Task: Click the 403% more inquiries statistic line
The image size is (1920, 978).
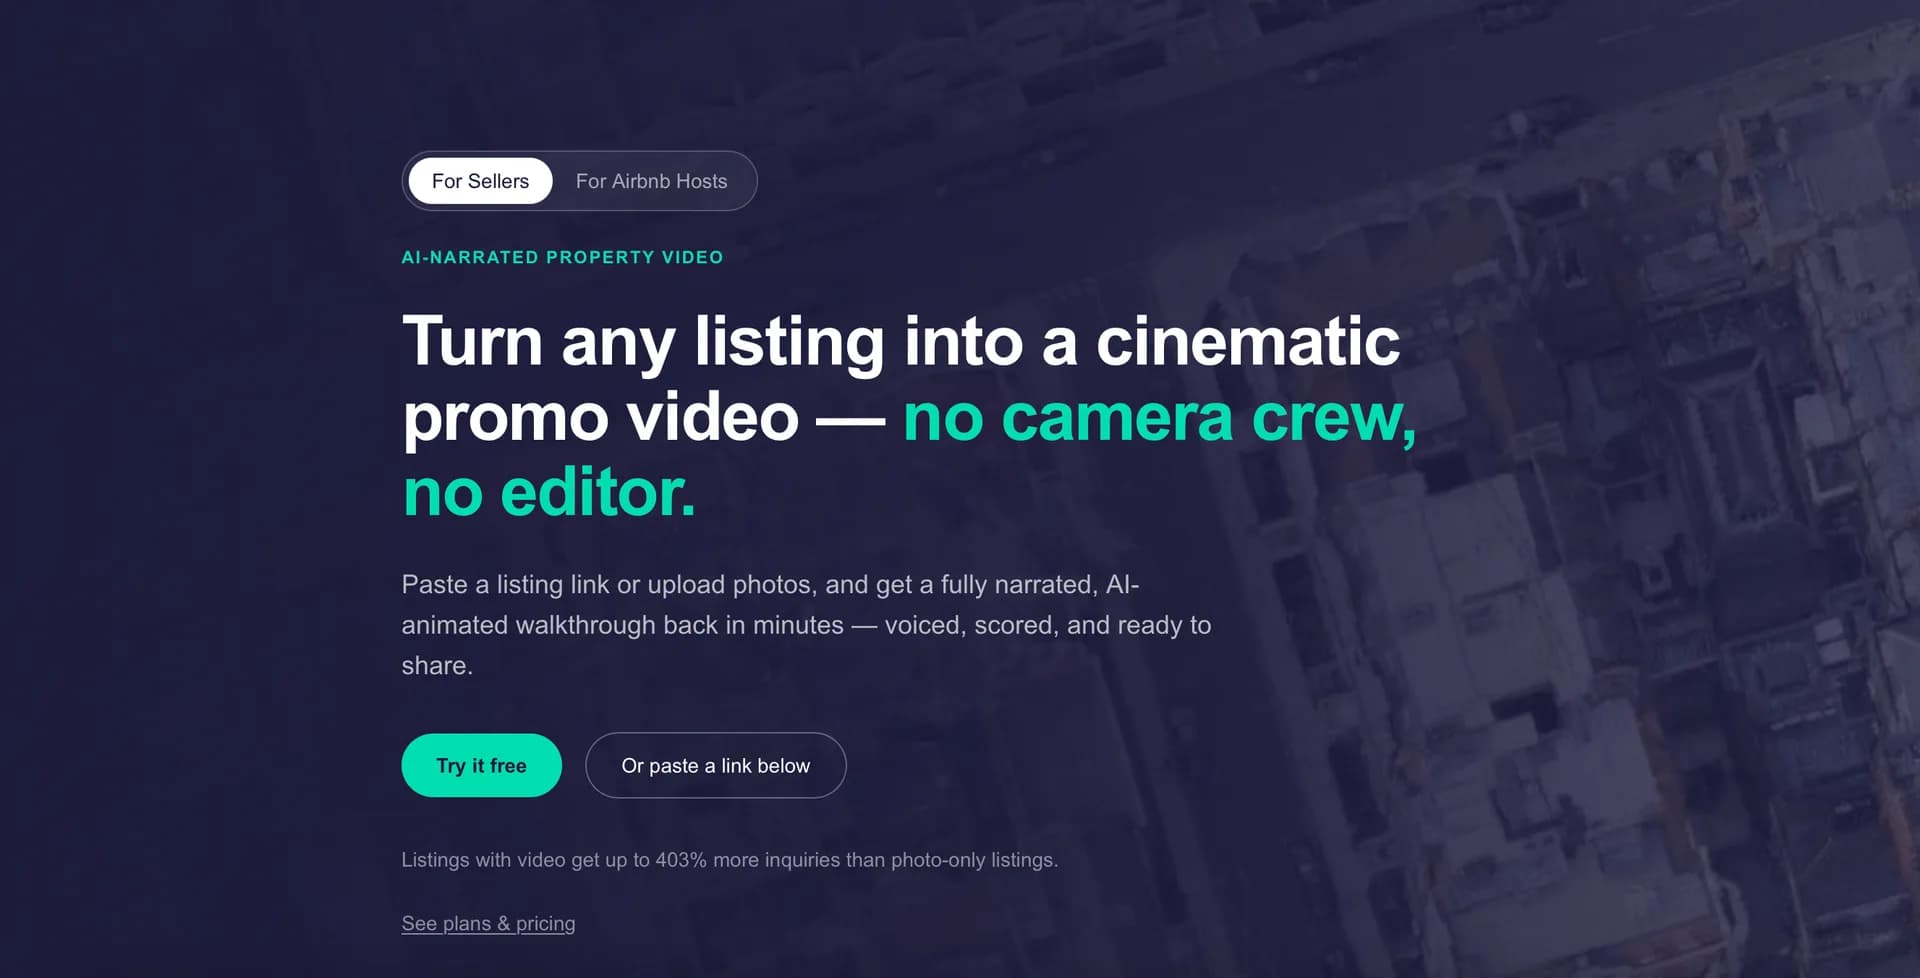Action: (729, 860)
